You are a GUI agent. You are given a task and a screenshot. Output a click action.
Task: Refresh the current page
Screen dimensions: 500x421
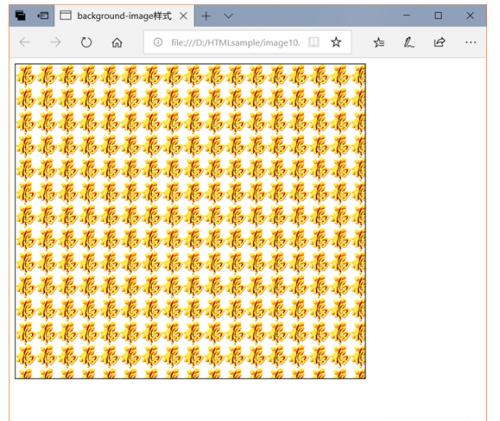click(86, 42)
